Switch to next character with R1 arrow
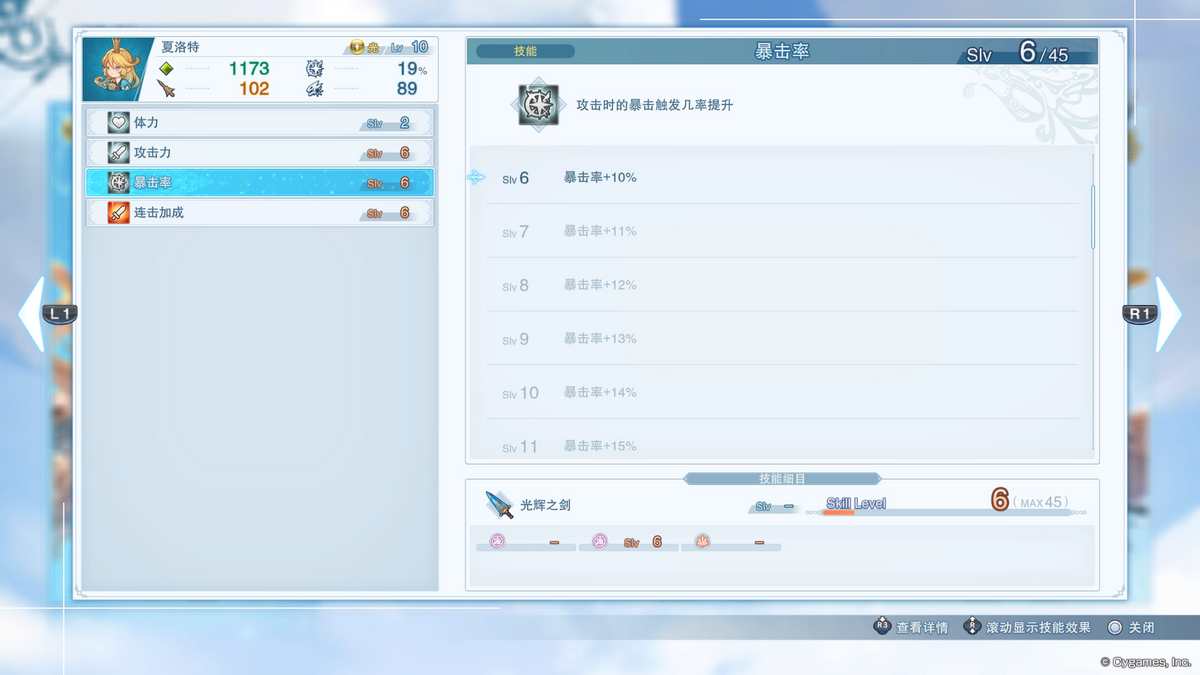Viewport: 1200px width, 675px height. coord(1153,314)
